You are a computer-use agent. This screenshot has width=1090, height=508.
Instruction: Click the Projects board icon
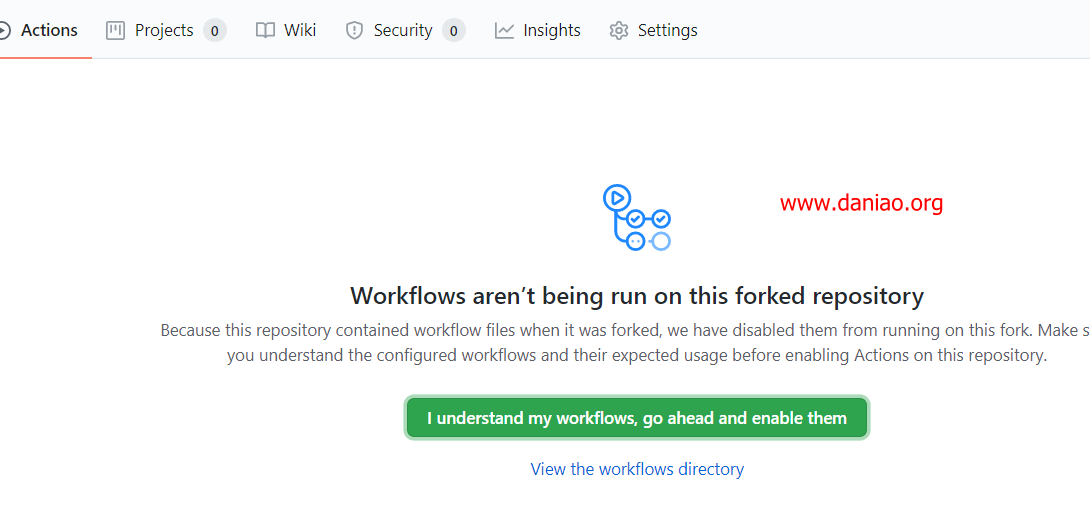(x=115, y=31)
